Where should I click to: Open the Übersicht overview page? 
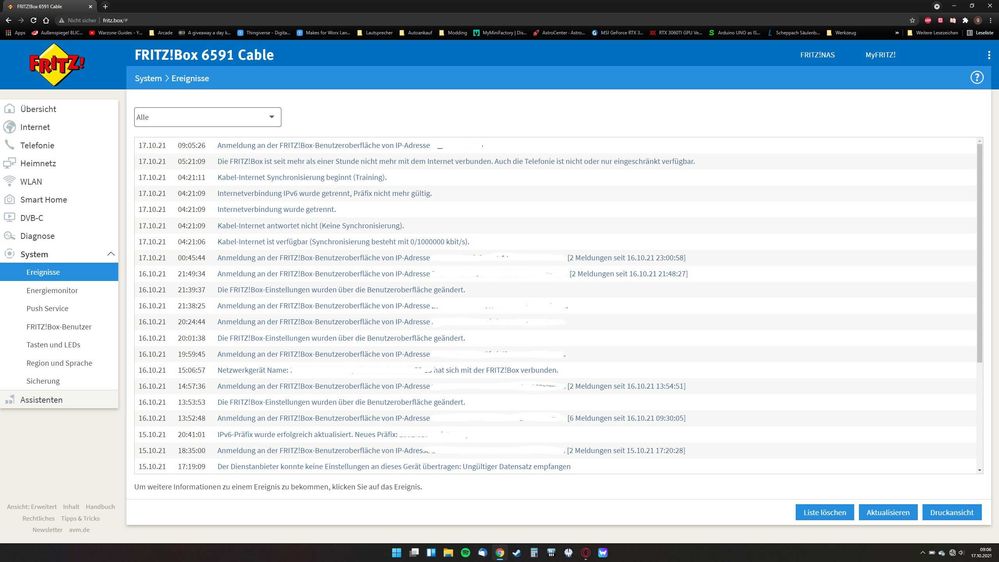(38, 109)
